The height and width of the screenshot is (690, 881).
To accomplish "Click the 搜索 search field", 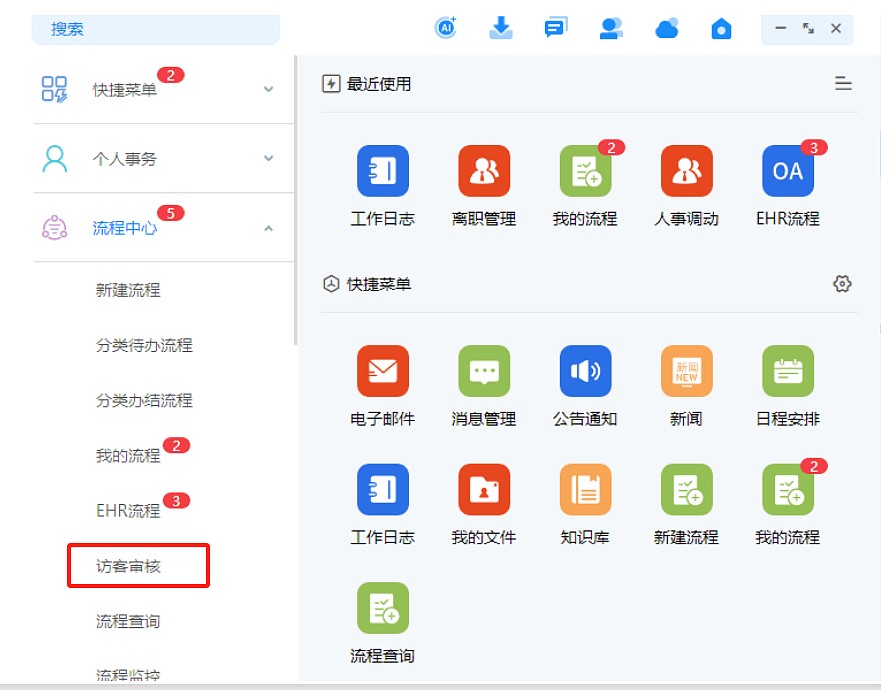I will (156, 29).
